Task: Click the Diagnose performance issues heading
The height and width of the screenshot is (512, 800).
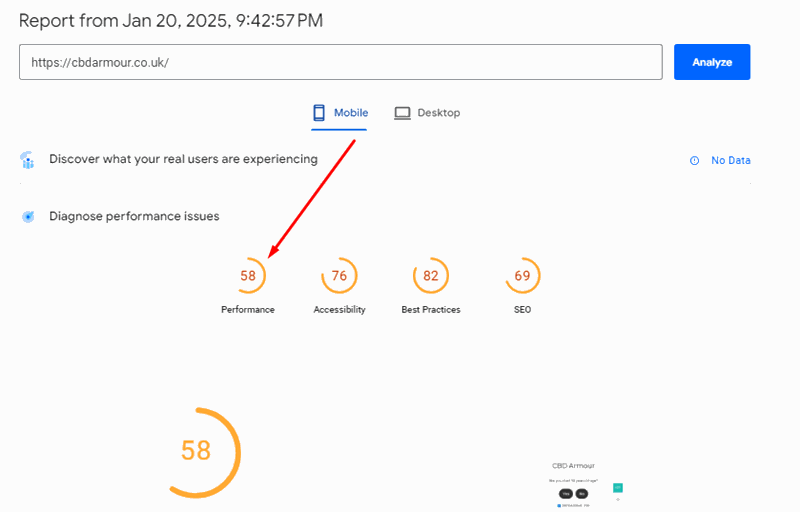Action: click(134, 216)
